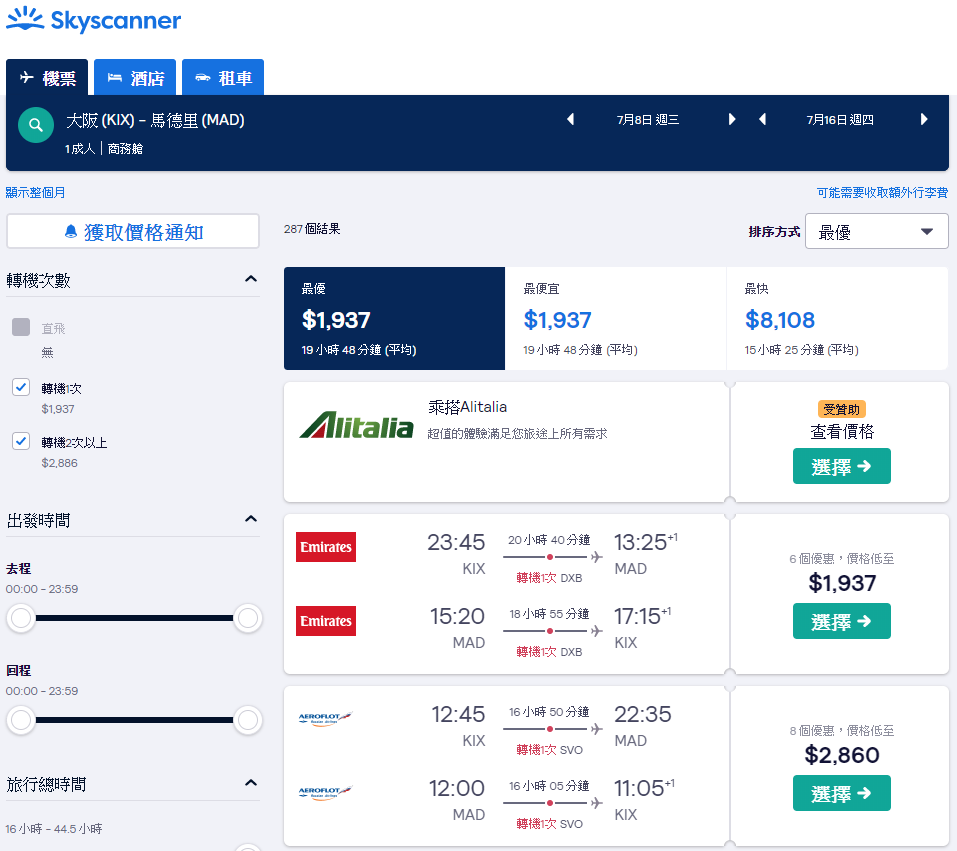Collapse the 旅行總時間 filter section

coord(251,783)
